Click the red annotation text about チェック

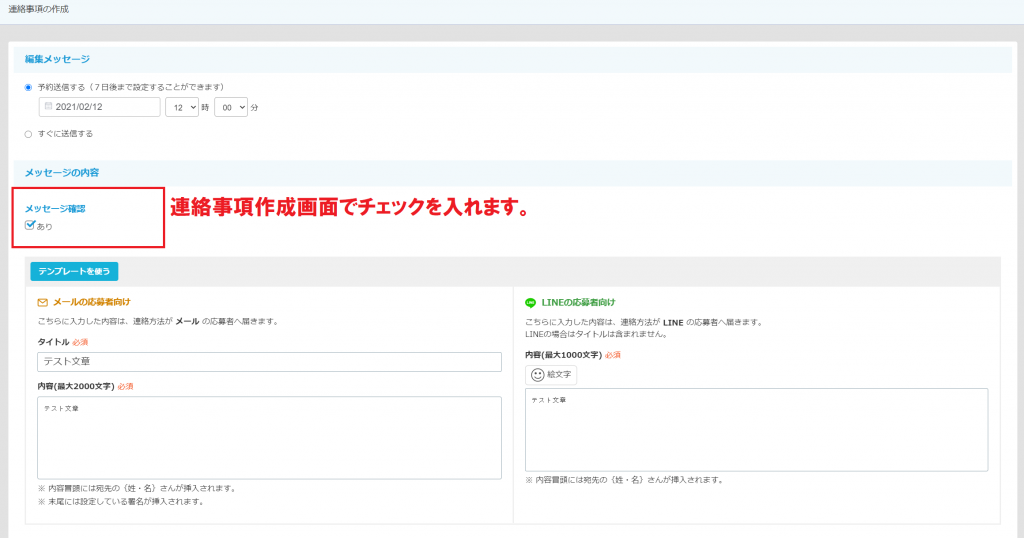tap(348, 208)
